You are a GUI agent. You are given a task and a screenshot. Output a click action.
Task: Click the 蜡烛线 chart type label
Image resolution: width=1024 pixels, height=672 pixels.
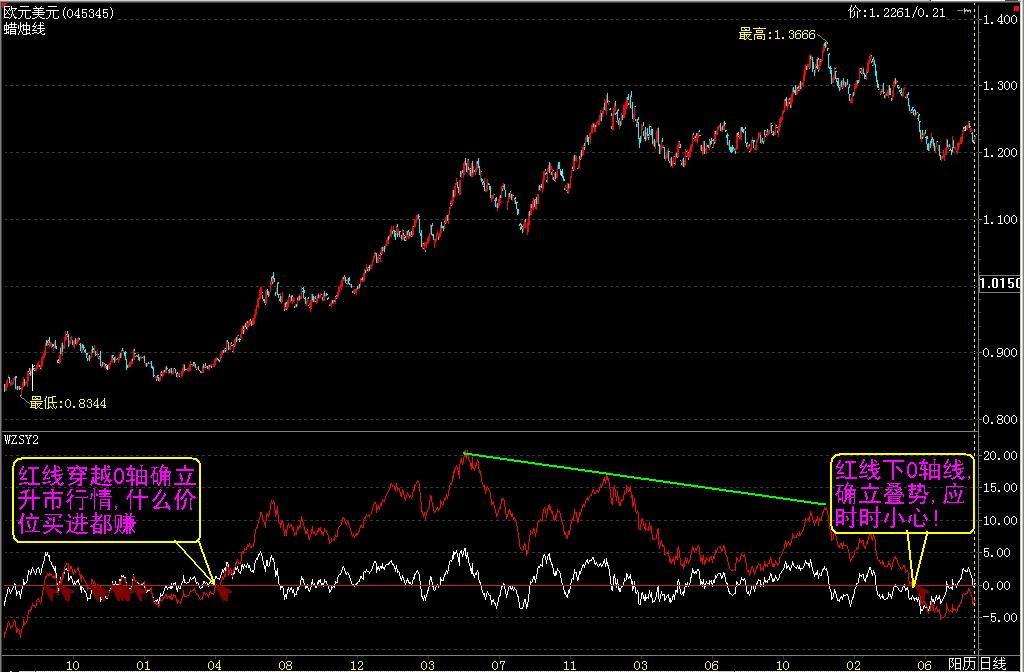24,29
